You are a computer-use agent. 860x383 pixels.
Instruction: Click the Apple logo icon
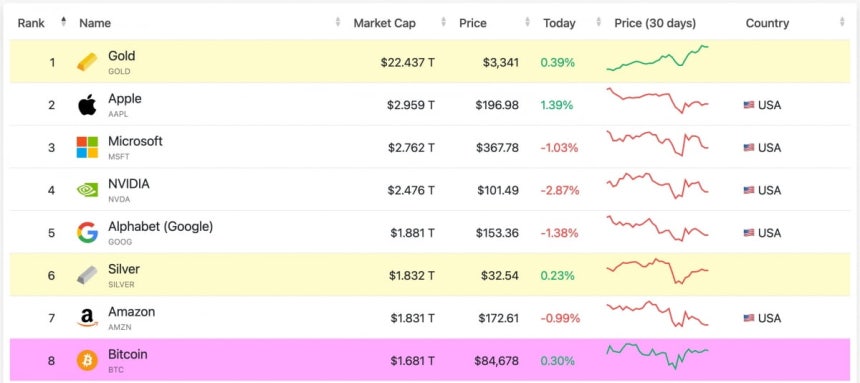pyautogui.click(x=87, y=104)
